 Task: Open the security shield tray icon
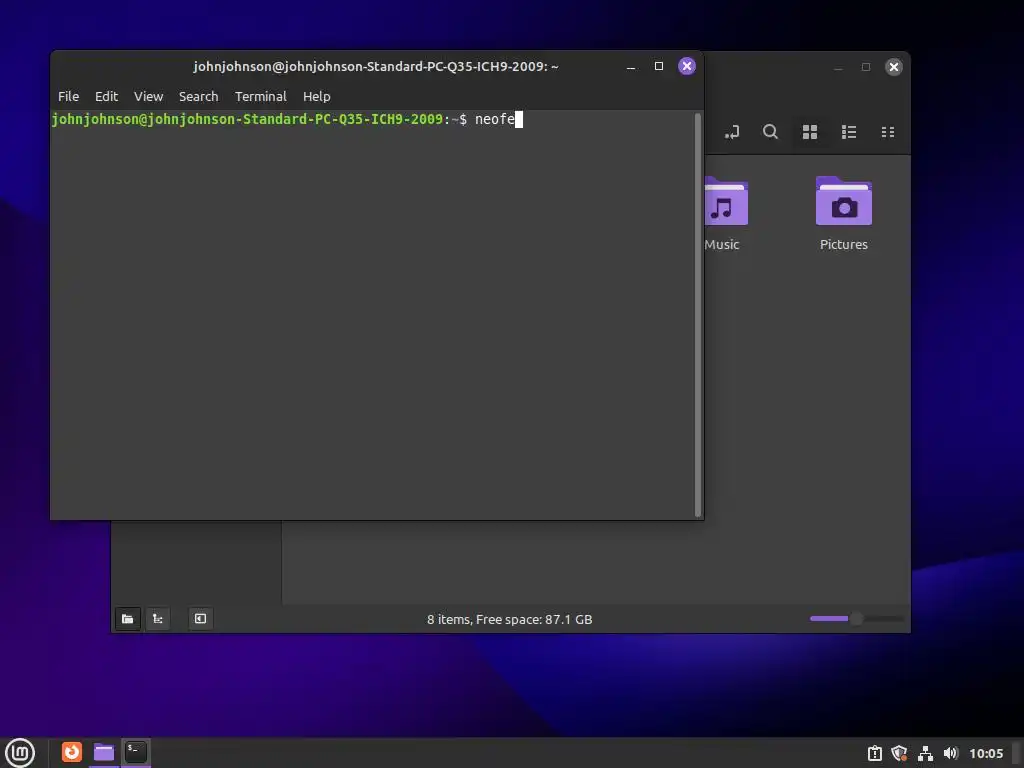(900, 754)
